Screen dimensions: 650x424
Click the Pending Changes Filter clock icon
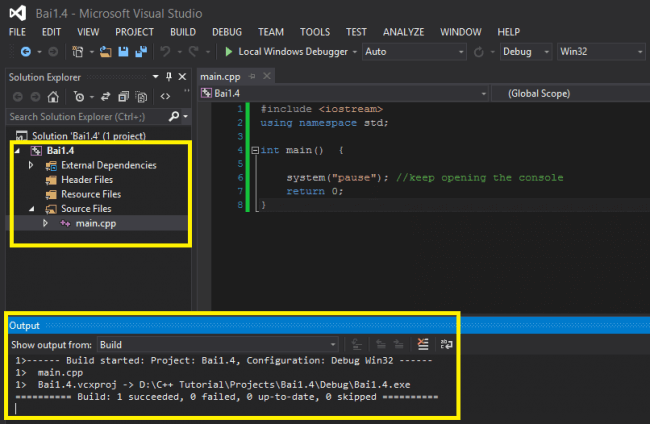(79, 97)
